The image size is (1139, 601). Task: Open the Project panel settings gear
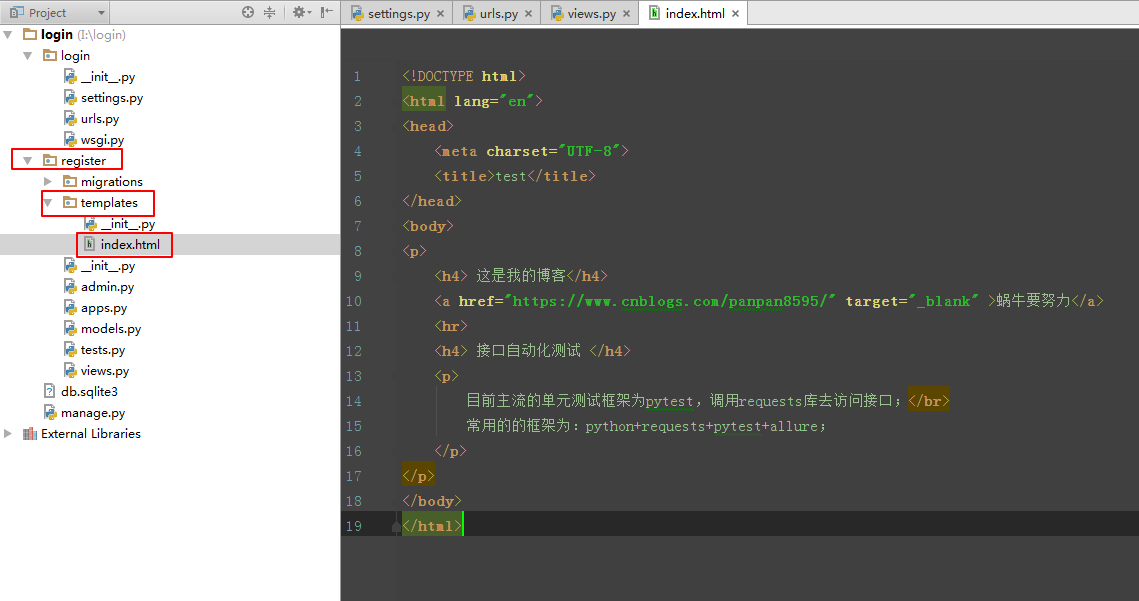[x=301, y=12]
